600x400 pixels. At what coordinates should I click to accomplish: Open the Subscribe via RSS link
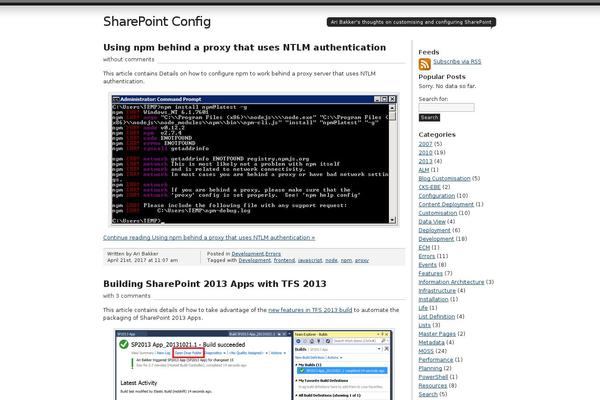pyautogui.click(x=457, y=61)
